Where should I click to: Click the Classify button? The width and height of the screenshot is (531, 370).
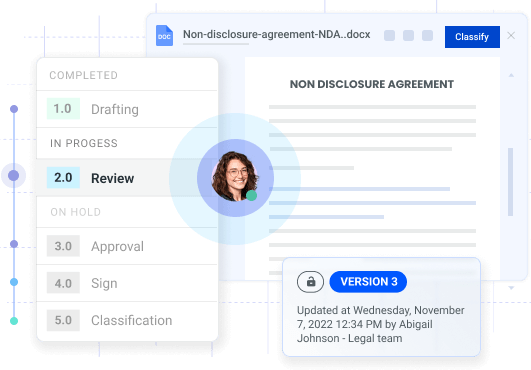tap(472, 37)
